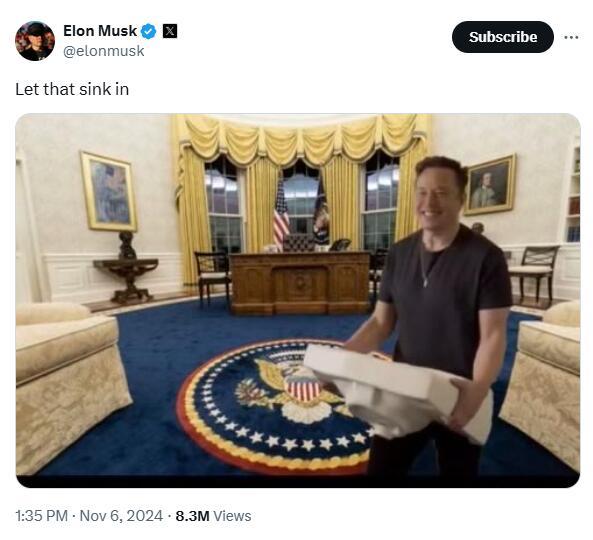Subscribe to this account
This screenshot has width=593, height=540.
503,37
